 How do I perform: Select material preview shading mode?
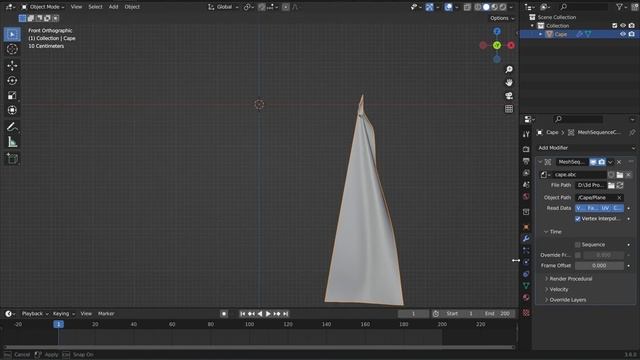494,7
